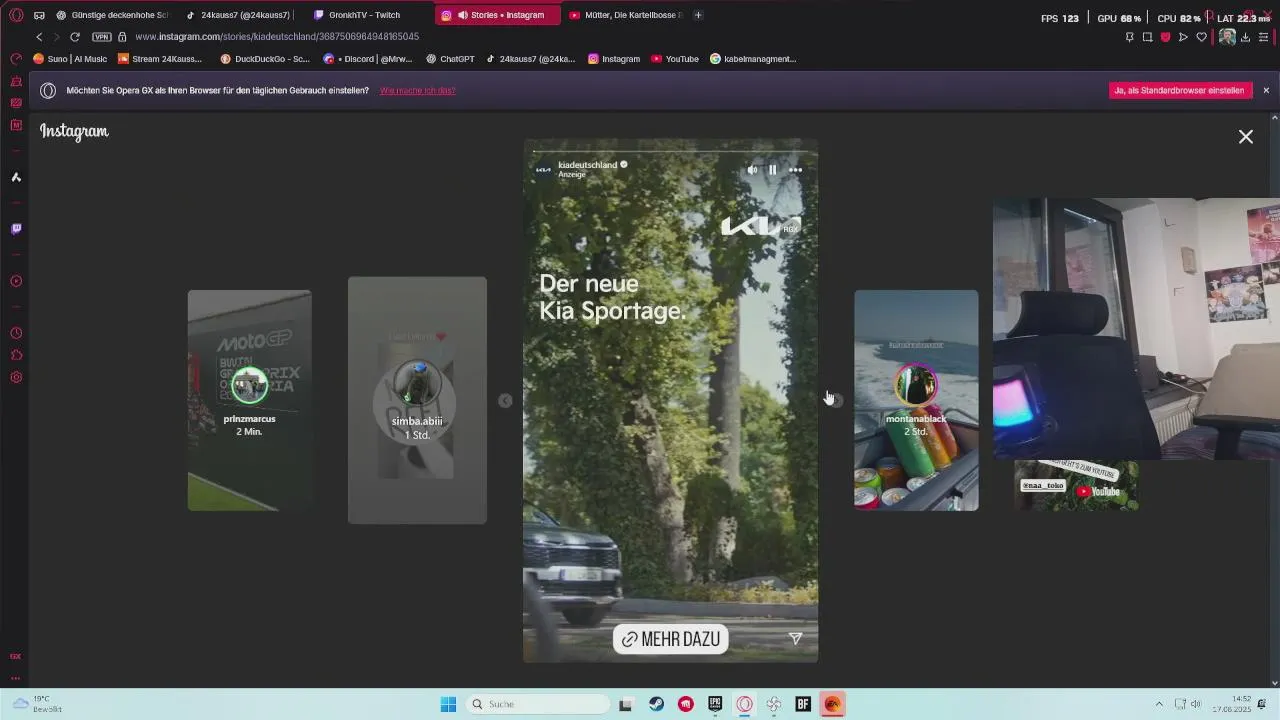
Task: Go back to the previous page
Action: click(39, 37)
